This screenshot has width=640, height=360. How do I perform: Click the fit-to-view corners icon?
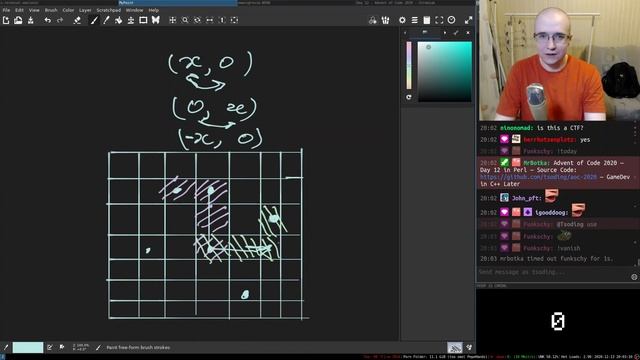(439, 20)
